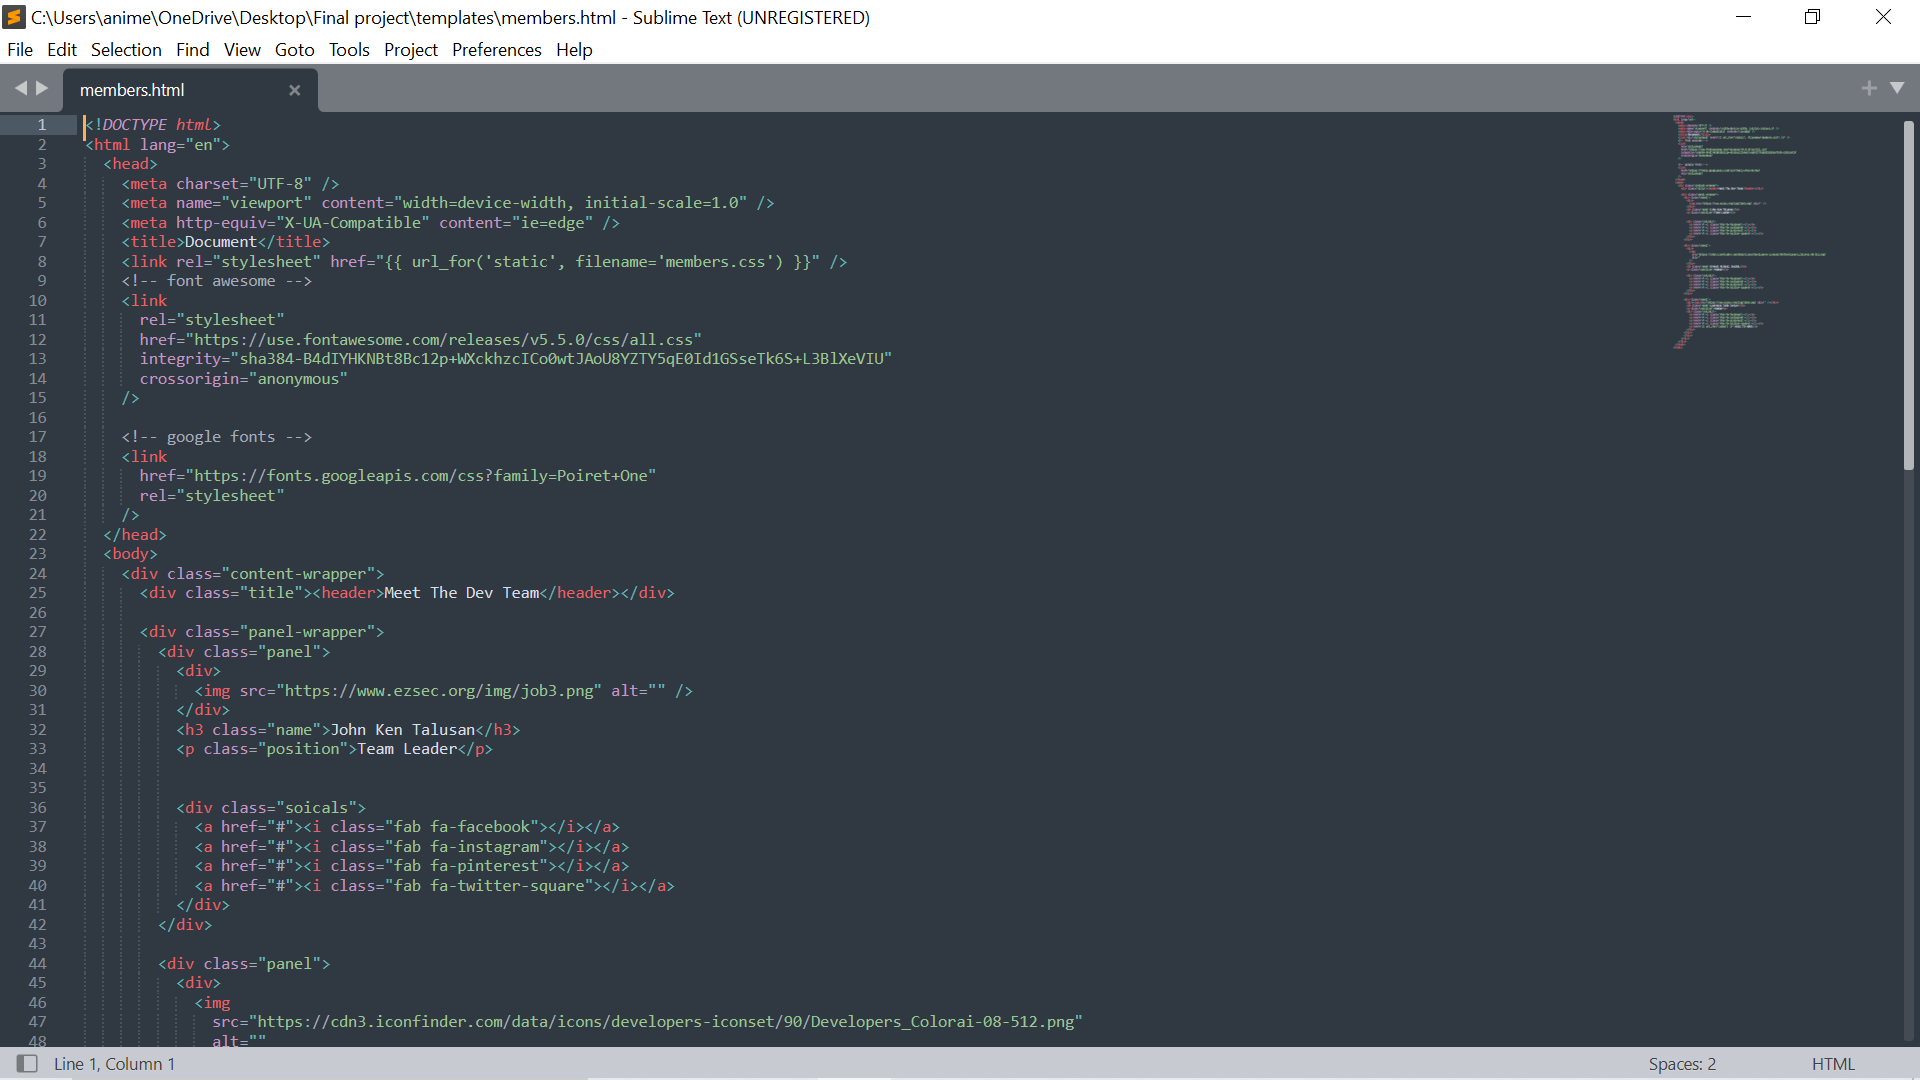Click the tab back arrow icon
Image resolution: width=1920 pixels, height=1080 pixels.
(20, 89)
